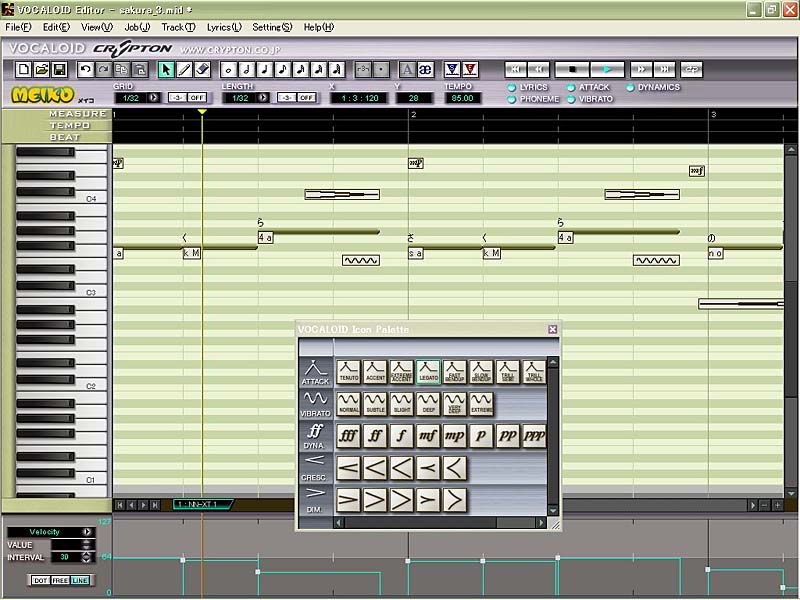Image resolution: width=800 pixels, height=600 pixels.
Task: Pick the mp dynamics icon
Action: point(455,436)
